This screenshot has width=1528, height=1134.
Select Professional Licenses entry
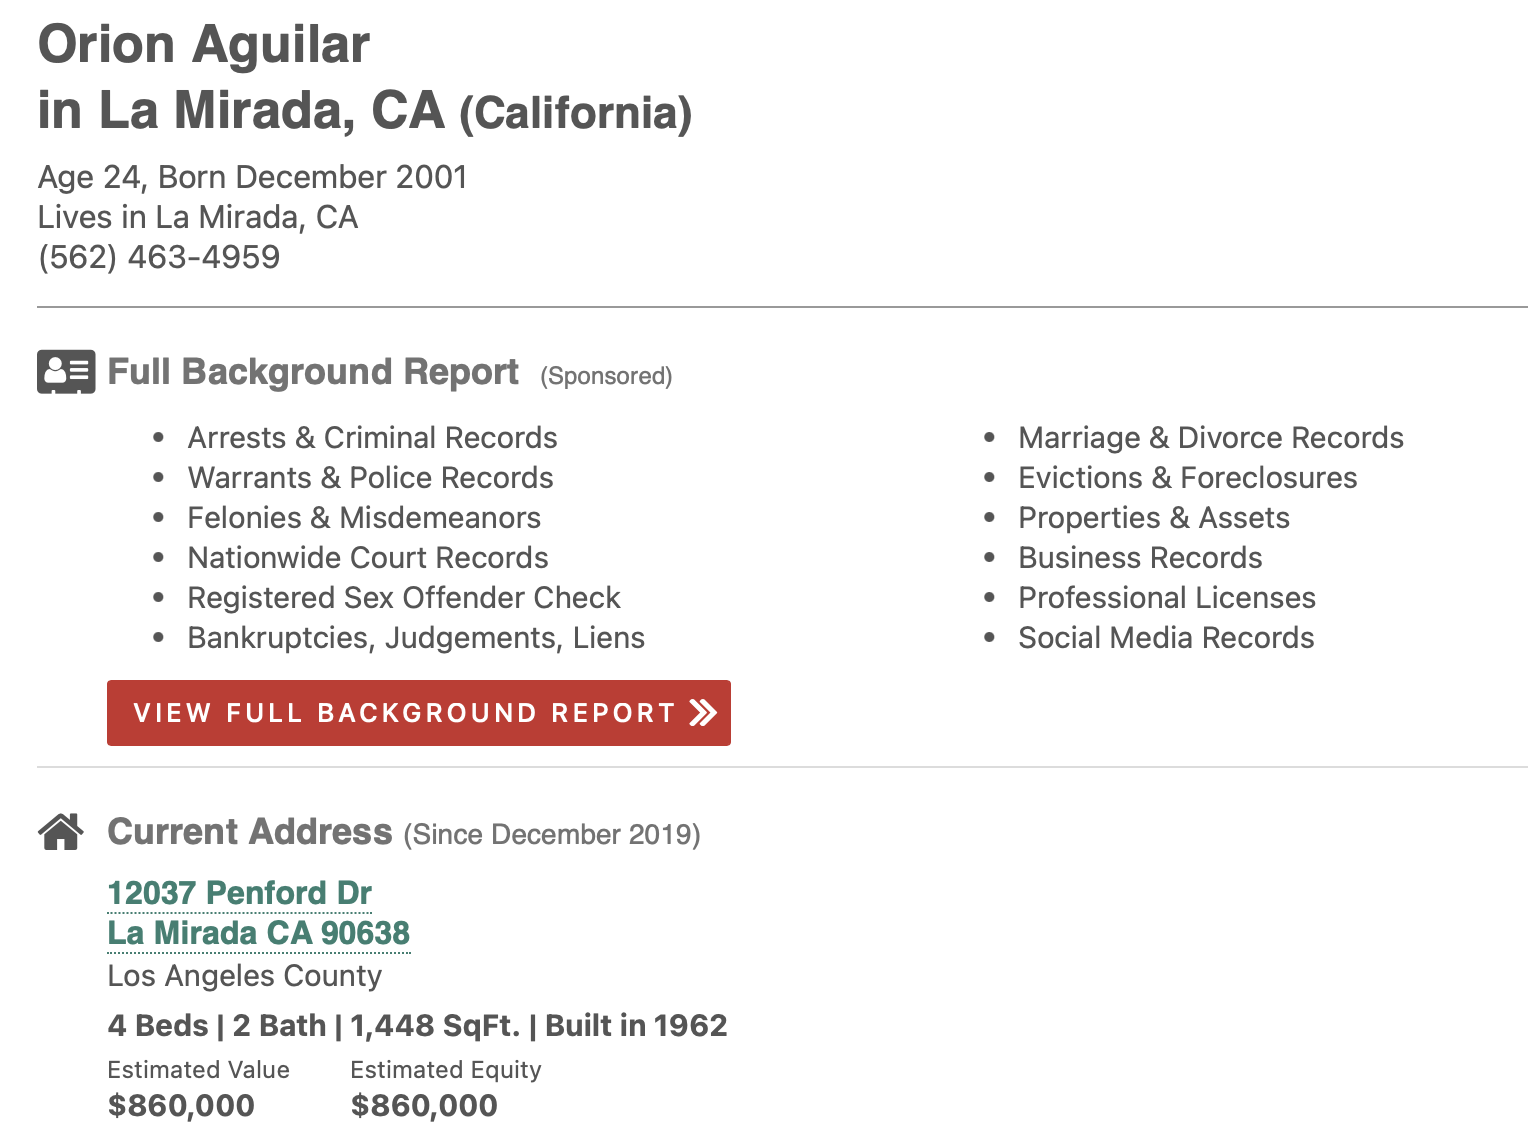(x=1167, y=598)
